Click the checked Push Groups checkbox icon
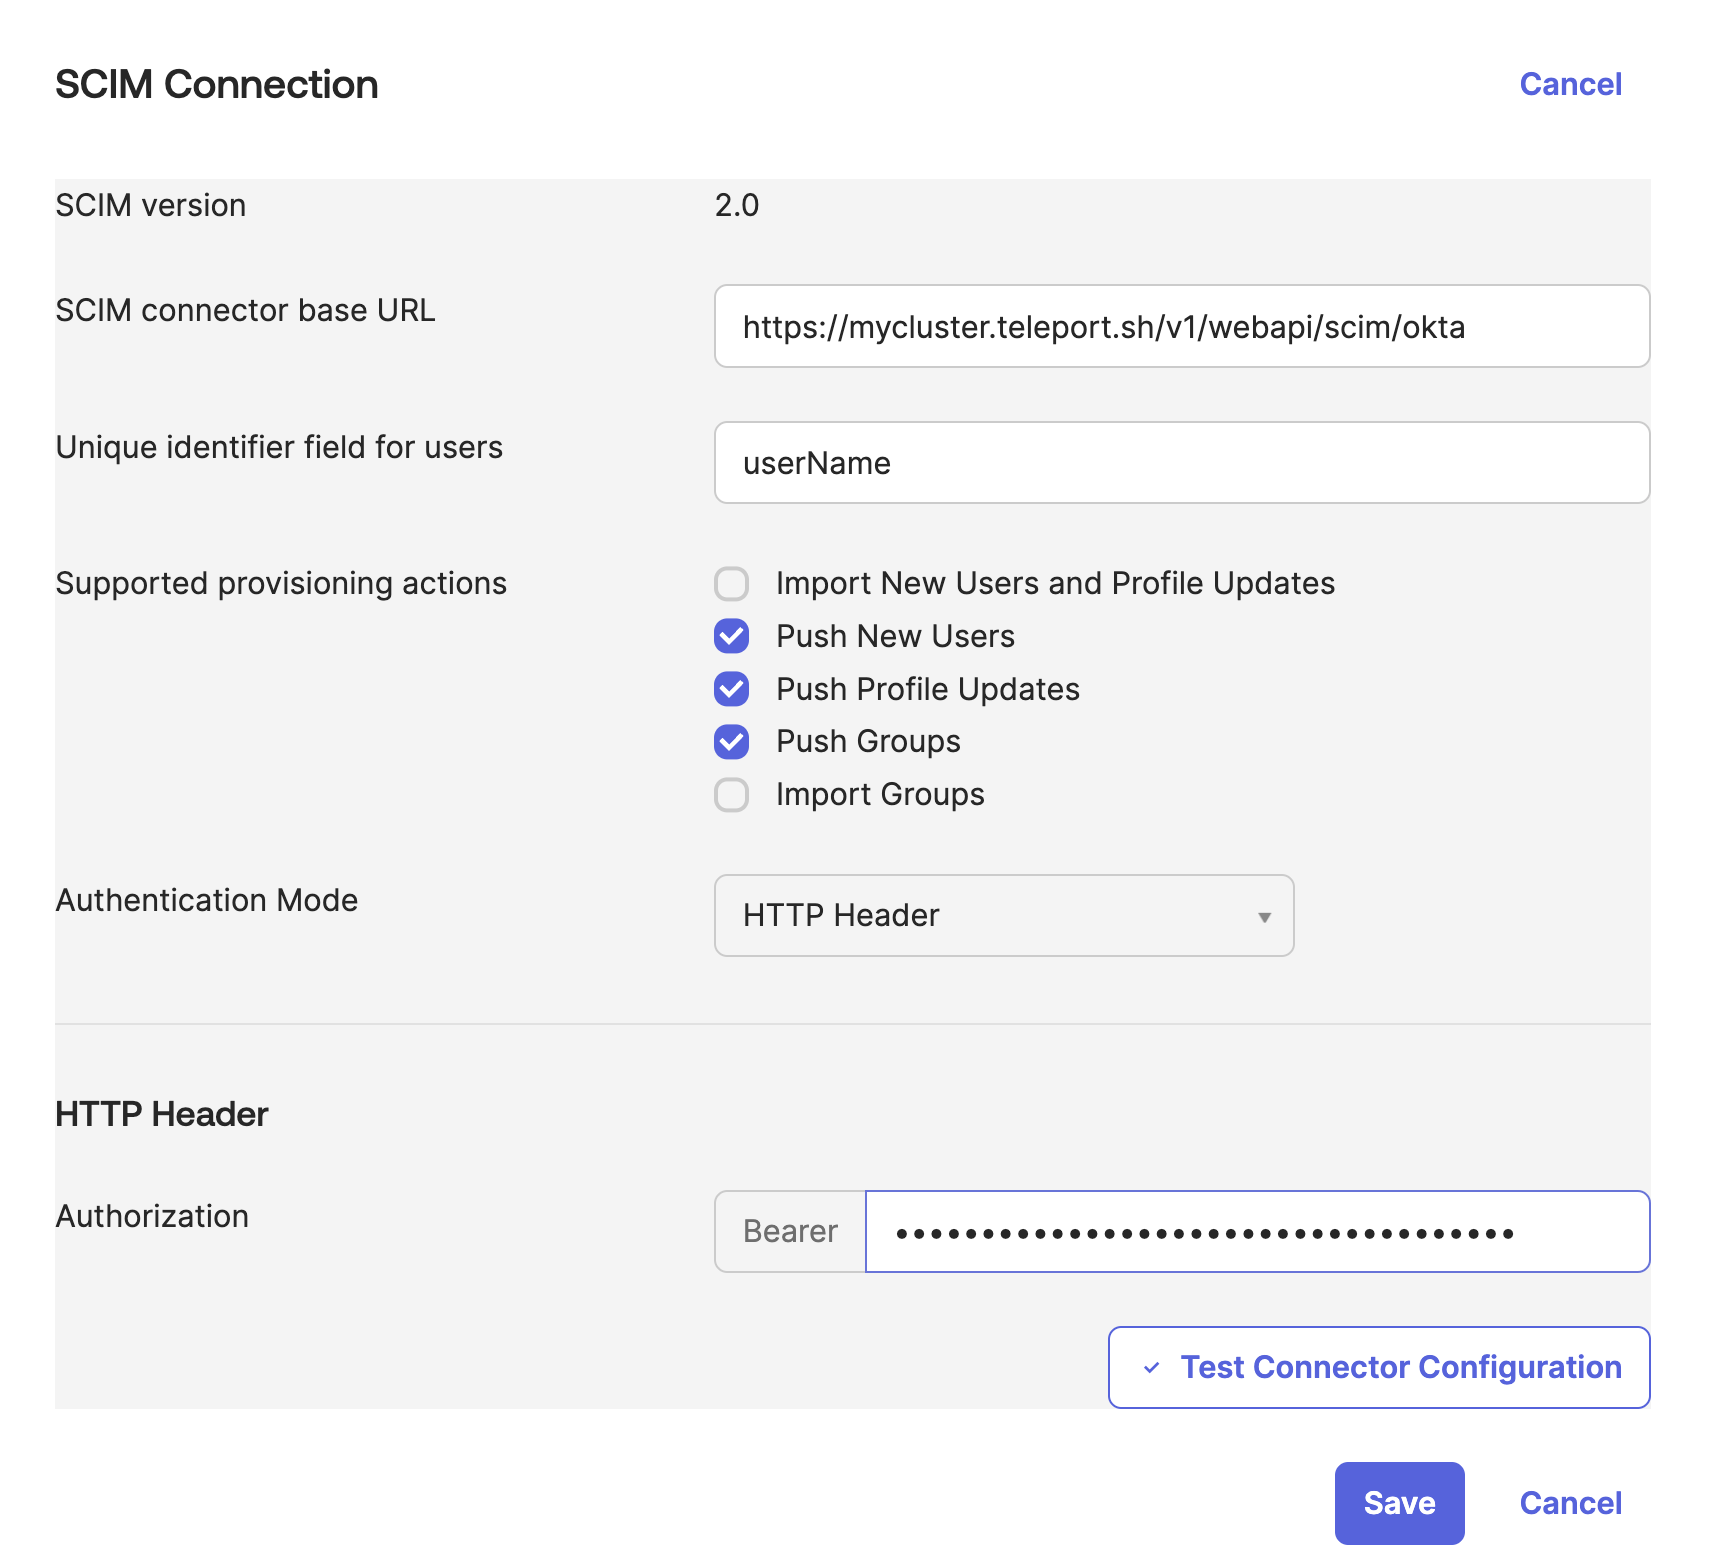 click(x=731, y=741)
